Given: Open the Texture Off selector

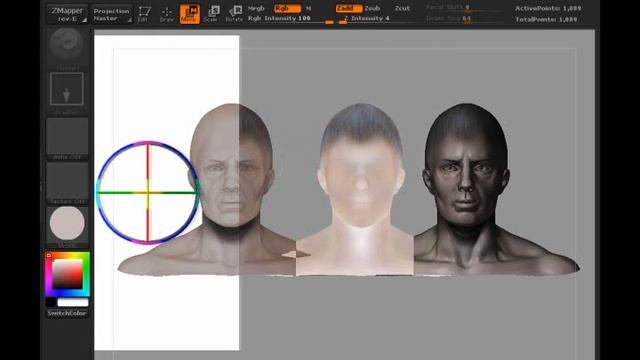Looking at the screenshot, I should [67, 183].
